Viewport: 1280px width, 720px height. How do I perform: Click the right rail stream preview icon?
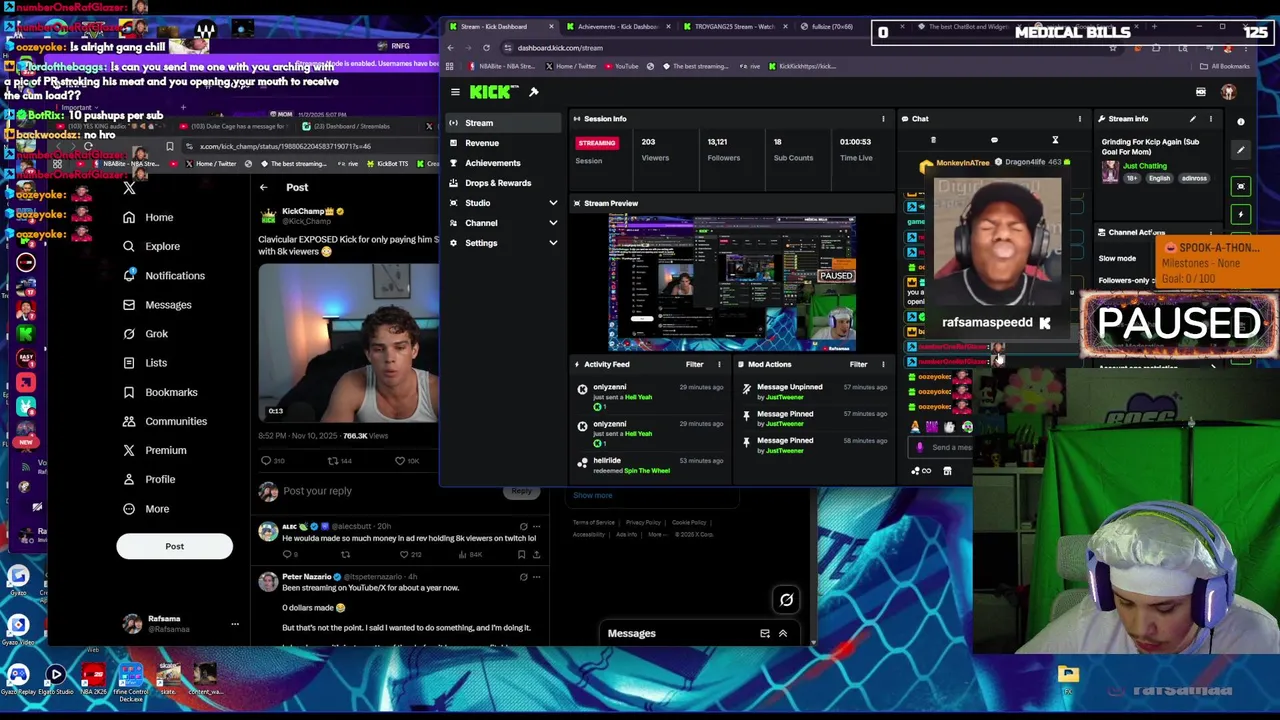[x=1241, y=187]
